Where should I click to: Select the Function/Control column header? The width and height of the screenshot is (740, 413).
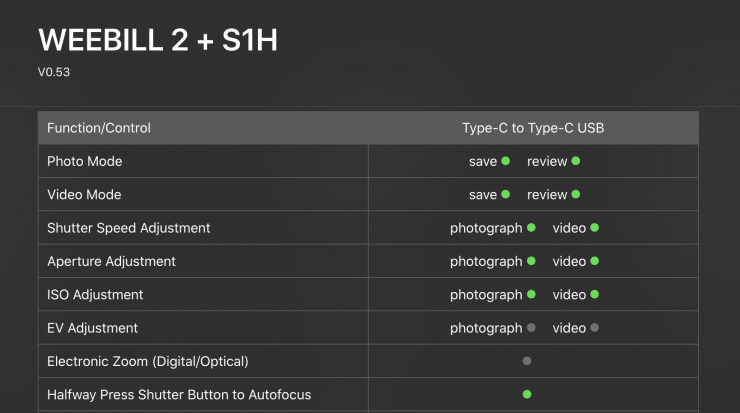coord(99,128)
